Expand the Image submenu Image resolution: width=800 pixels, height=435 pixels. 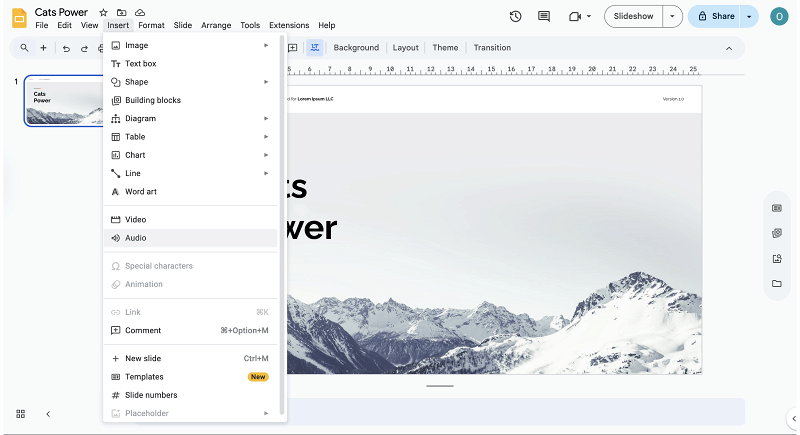pos(266,45)
